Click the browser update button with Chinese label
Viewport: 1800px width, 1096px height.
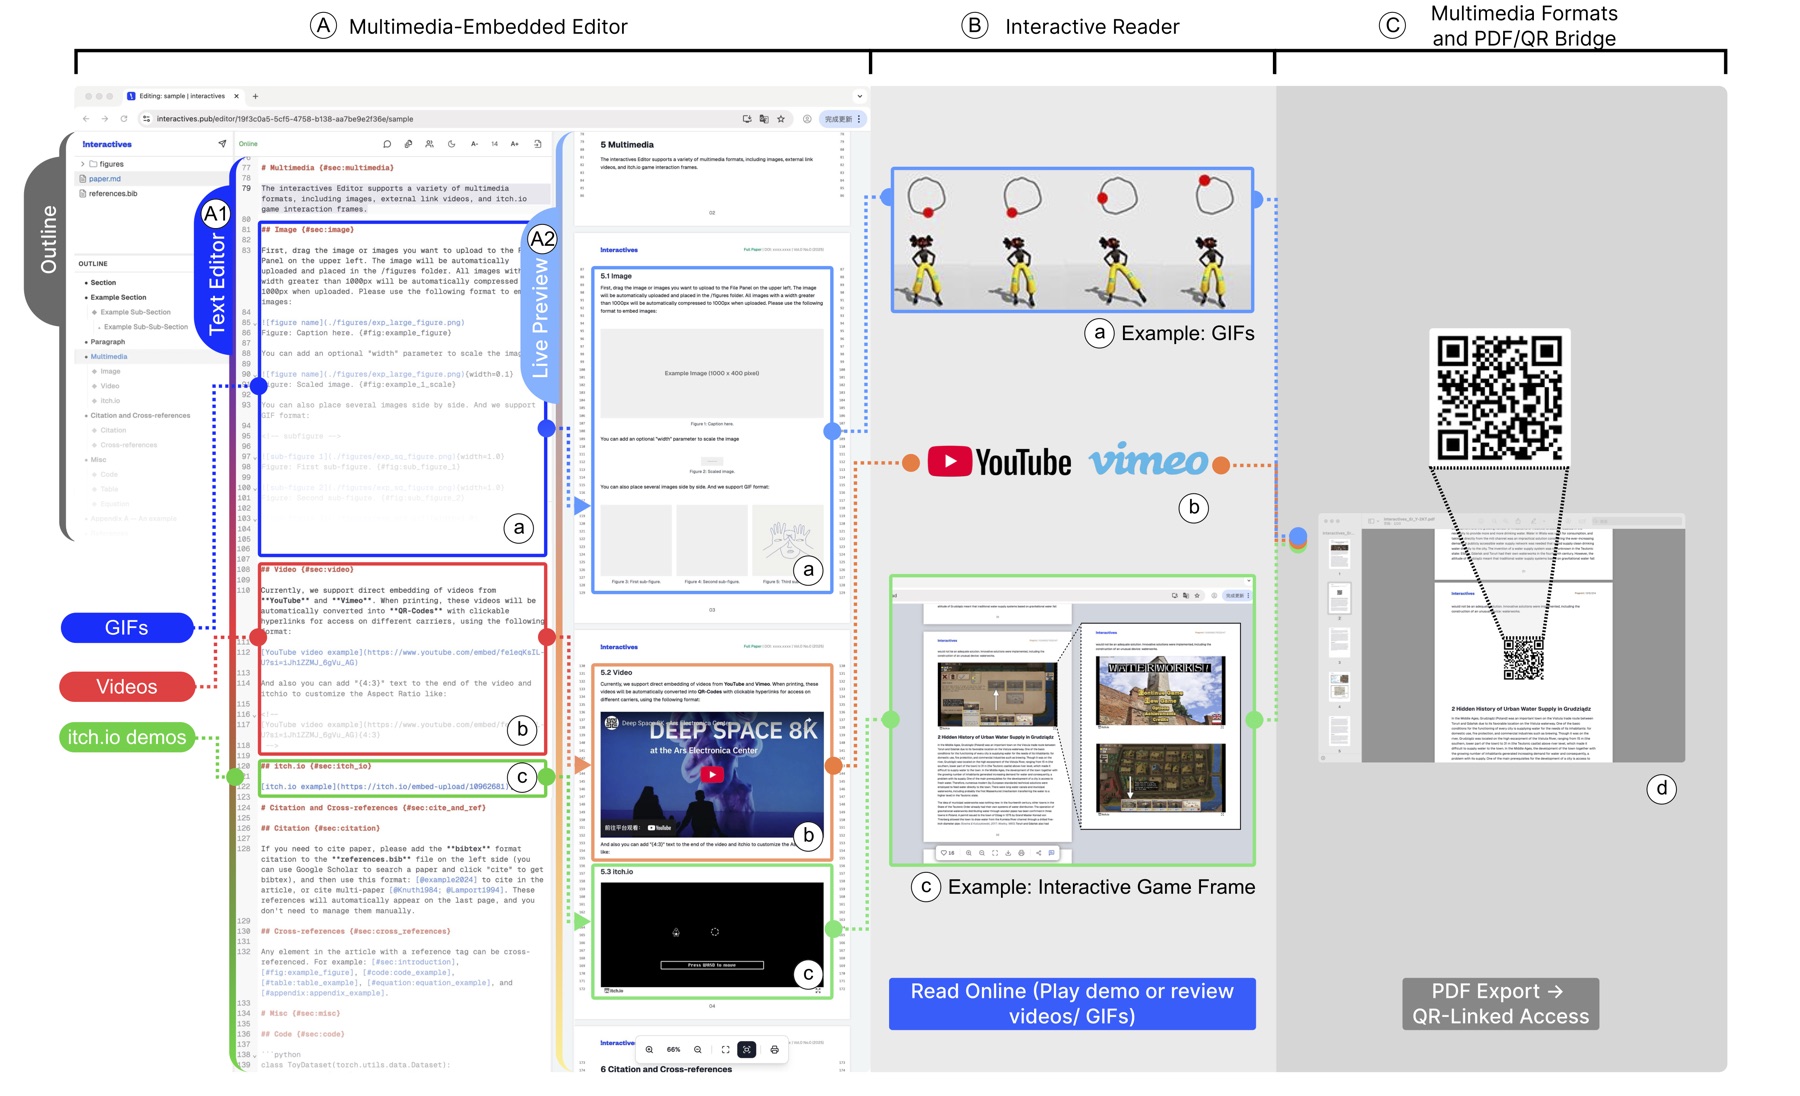pyautogui.click(x=842, y=119)
